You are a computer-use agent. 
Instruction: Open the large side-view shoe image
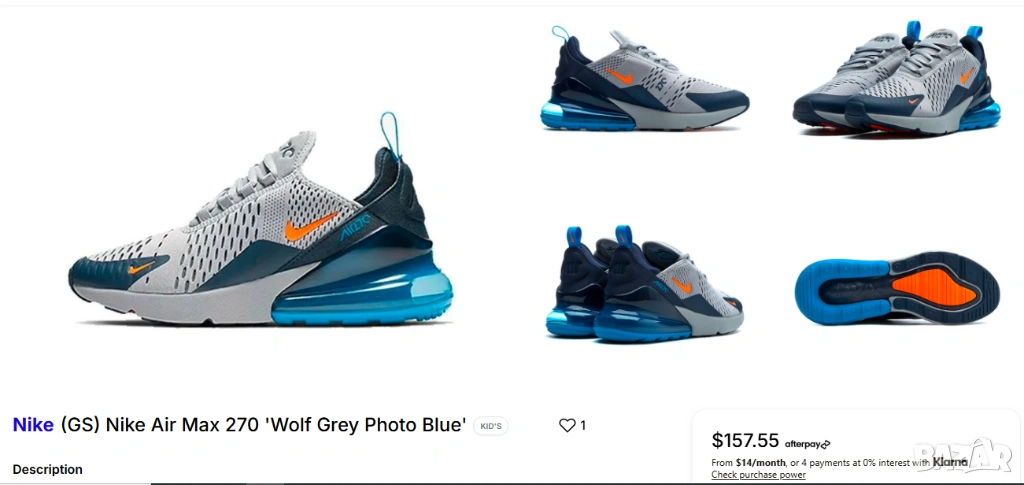pyautogui.click(x=260, y=219)
